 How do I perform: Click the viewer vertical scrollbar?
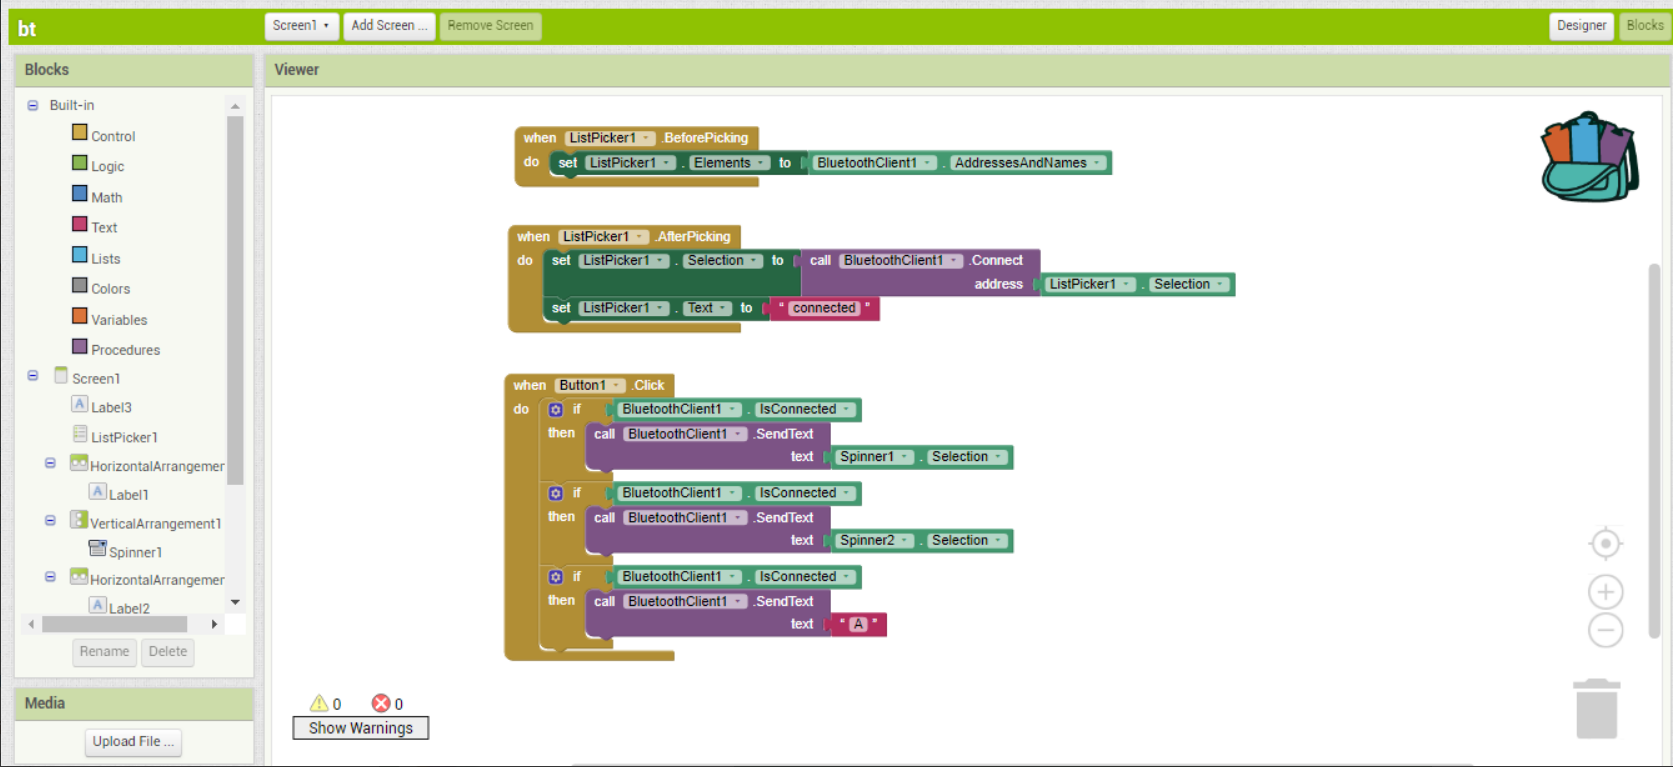click(1654, 450)
